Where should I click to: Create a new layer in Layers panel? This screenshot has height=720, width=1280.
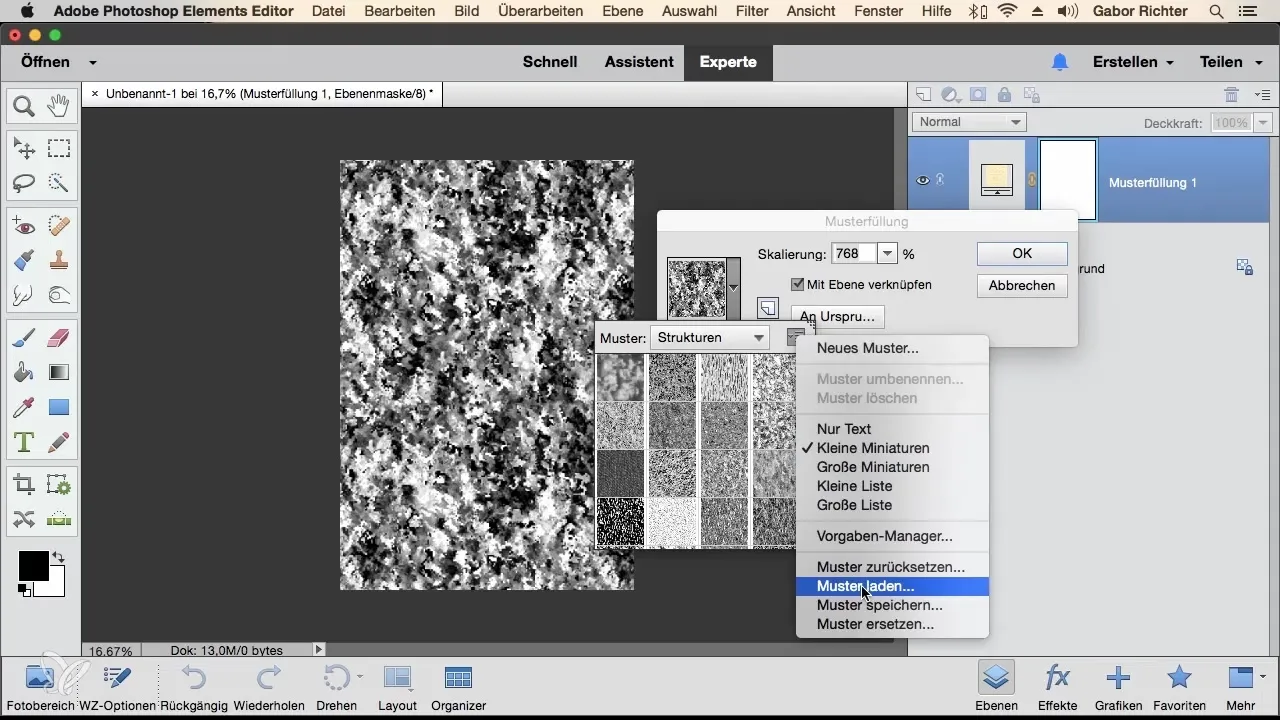coord(924,95)
